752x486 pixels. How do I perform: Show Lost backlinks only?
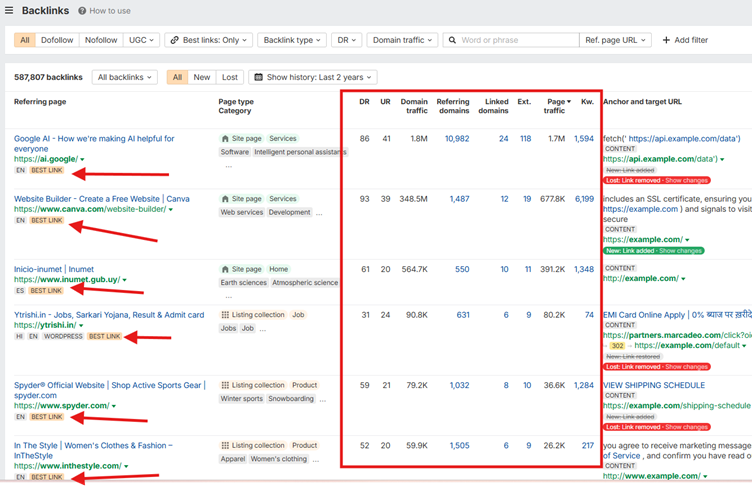[x=230, y=77]
